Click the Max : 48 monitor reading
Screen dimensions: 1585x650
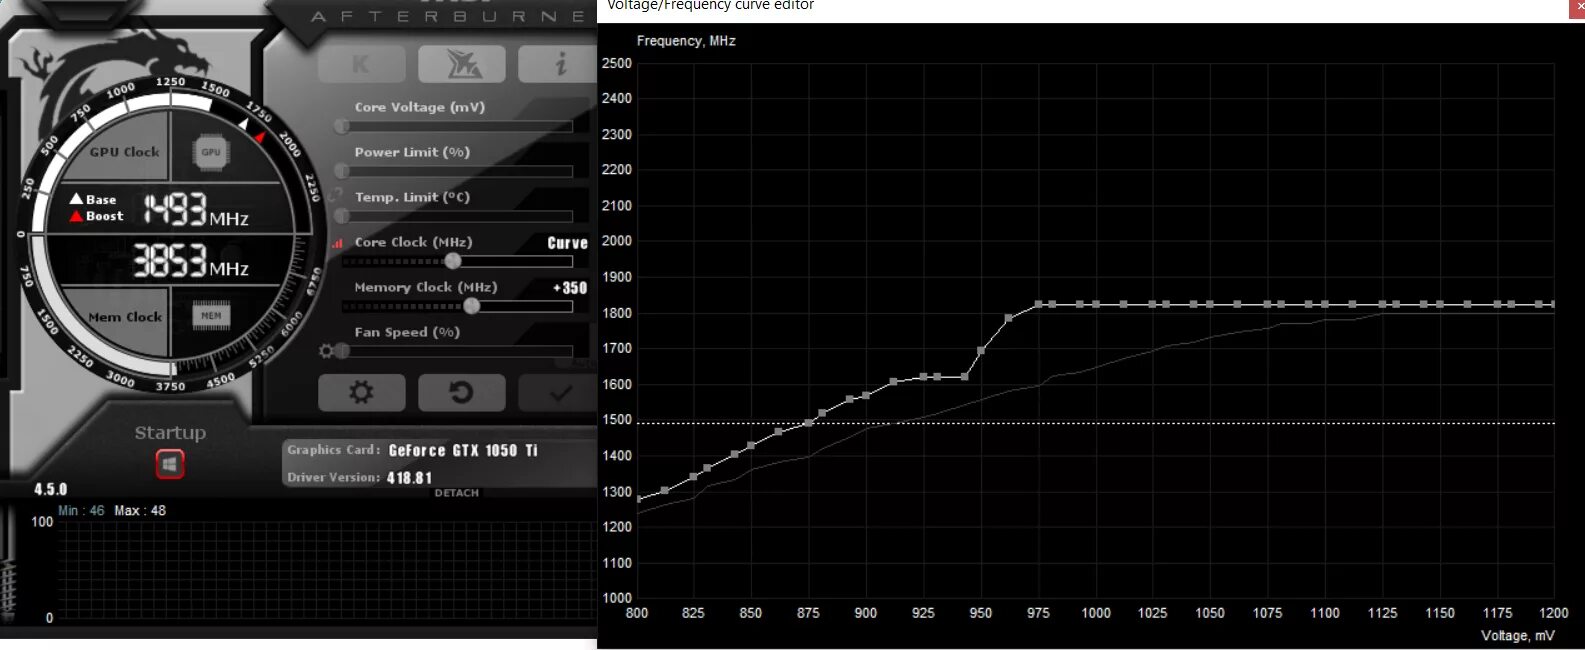coord(140,511)
